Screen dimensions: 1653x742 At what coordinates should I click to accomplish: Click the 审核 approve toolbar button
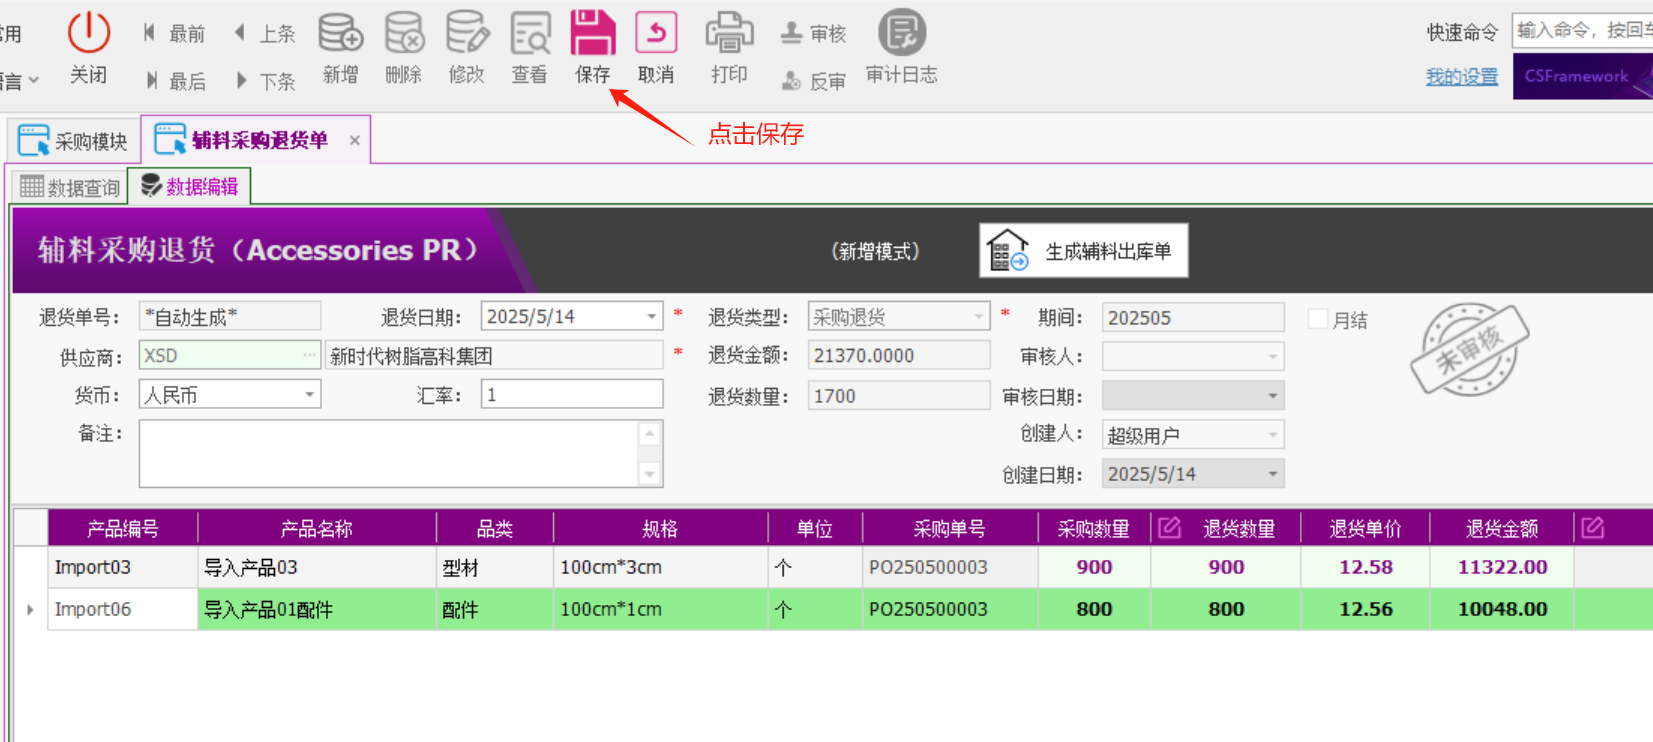pyautogui.click(x=814, y=34)
